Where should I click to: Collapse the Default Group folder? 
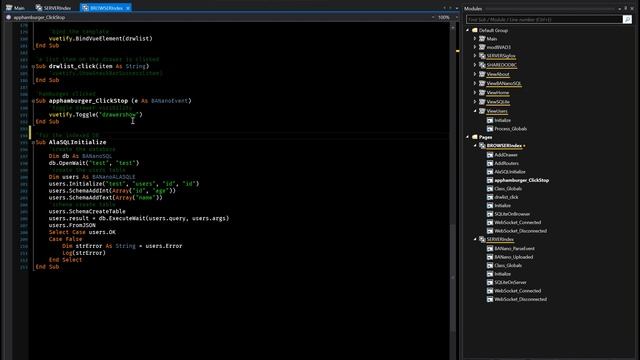468,30
